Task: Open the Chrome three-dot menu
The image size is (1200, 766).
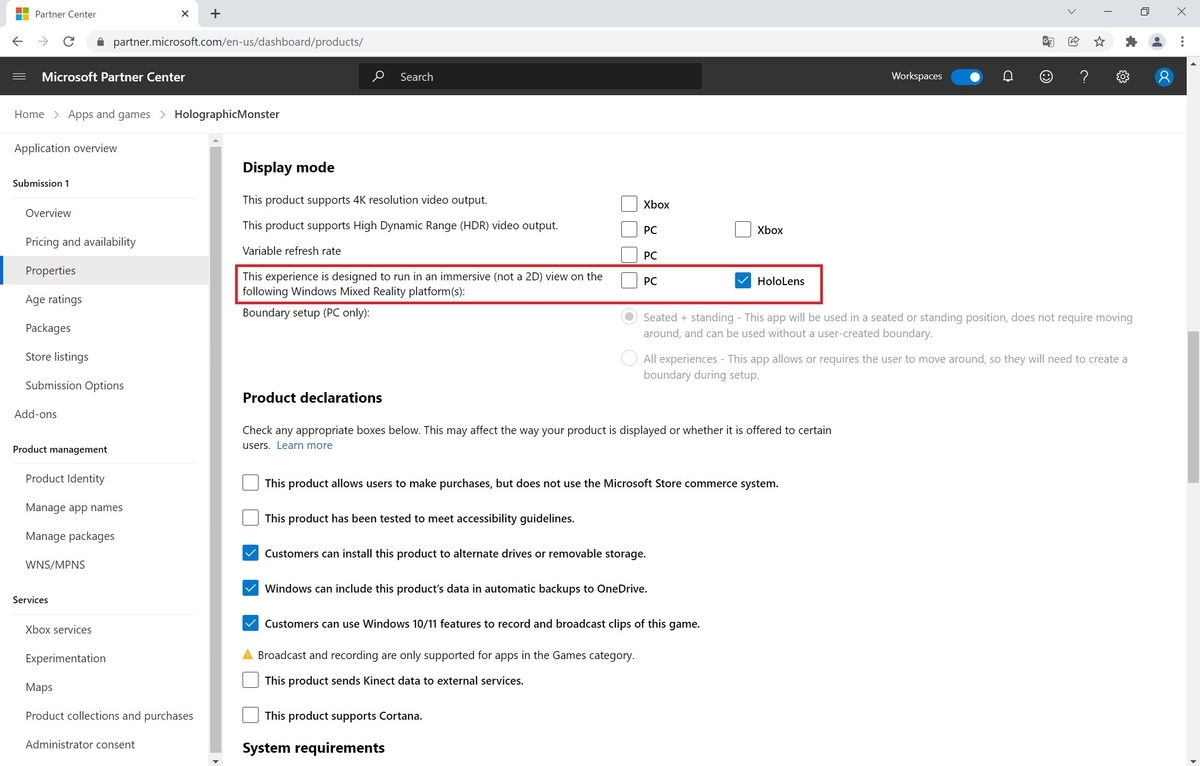Action: tap(1183, 42)
